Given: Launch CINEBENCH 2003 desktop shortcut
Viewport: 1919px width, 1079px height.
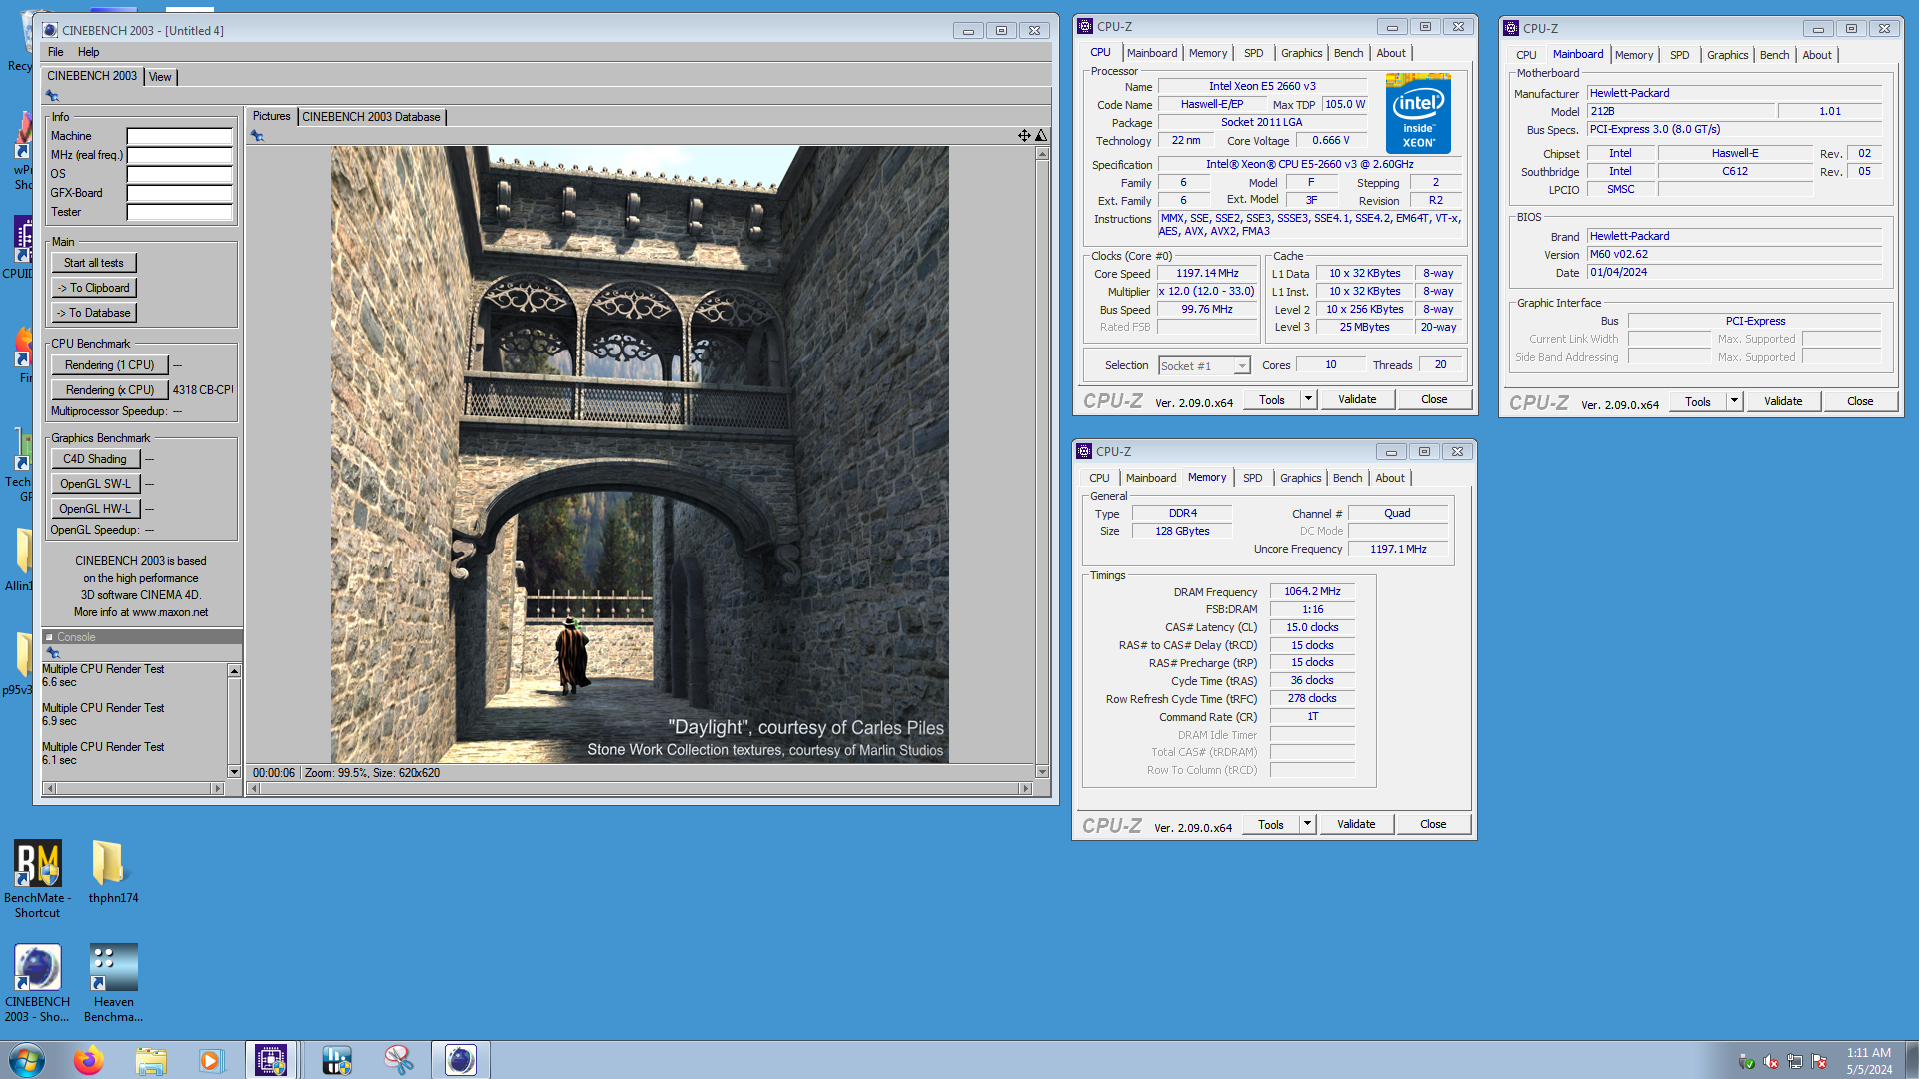Looking at the screenshot, I should (x=38, y=982).
